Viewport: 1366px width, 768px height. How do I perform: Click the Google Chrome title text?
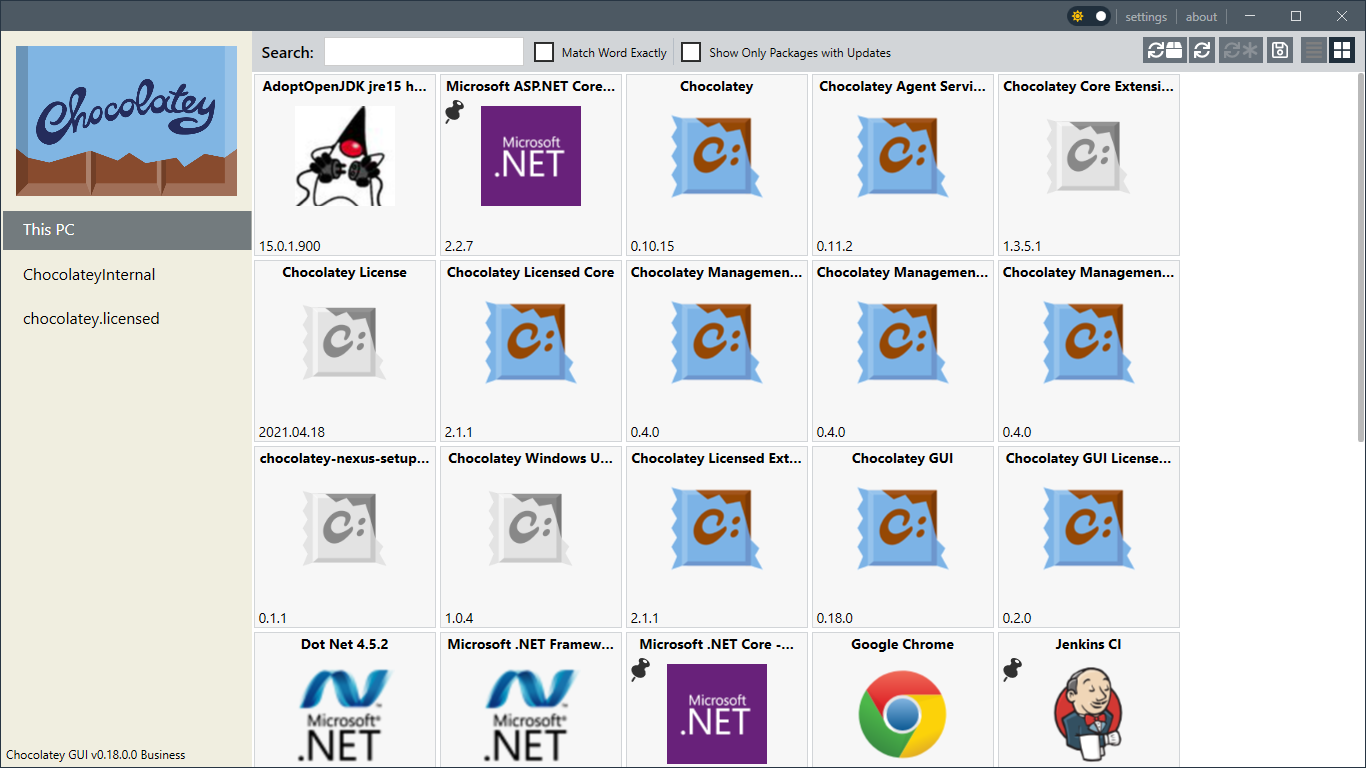[903, 645]
